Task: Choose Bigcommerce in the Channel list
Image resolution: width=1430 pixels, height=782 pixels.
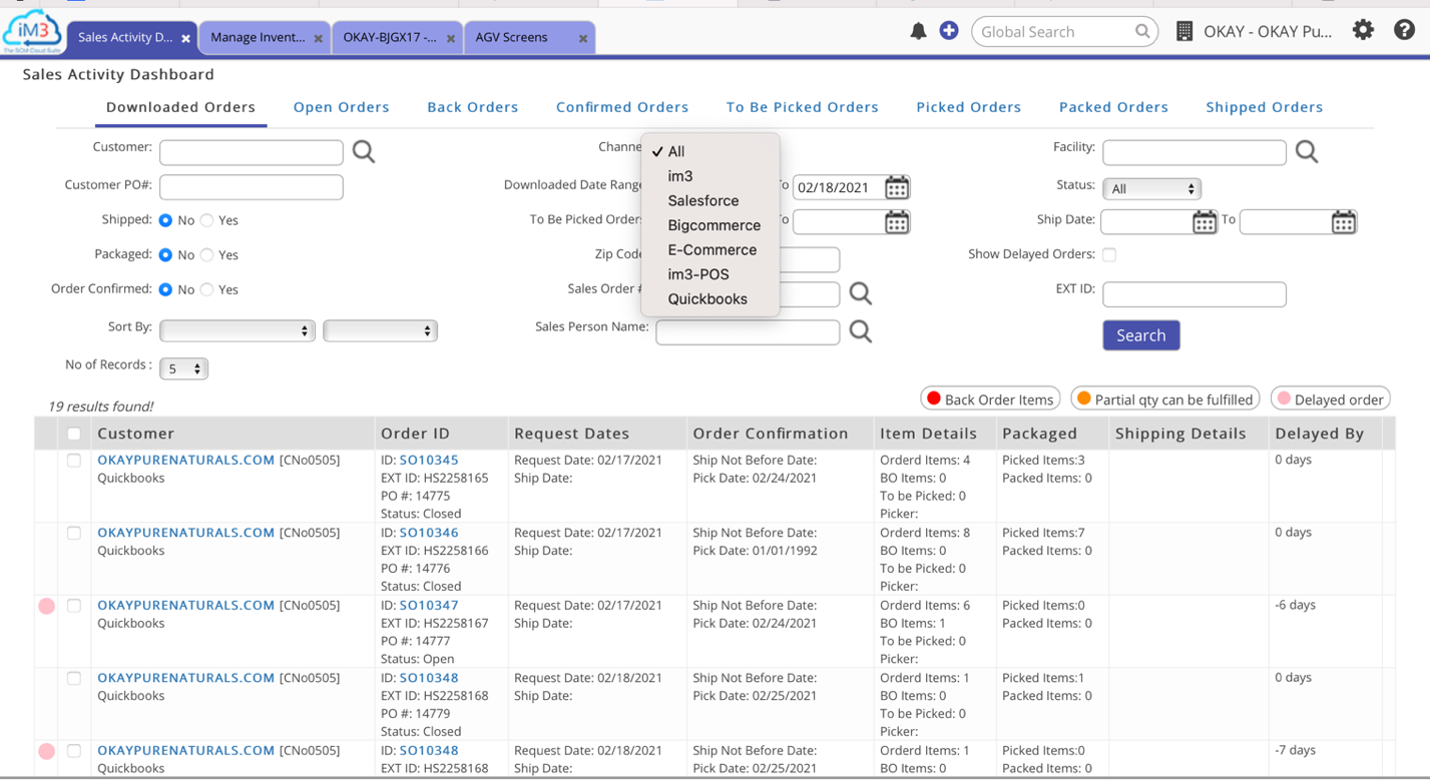Action: pos(710,225)
